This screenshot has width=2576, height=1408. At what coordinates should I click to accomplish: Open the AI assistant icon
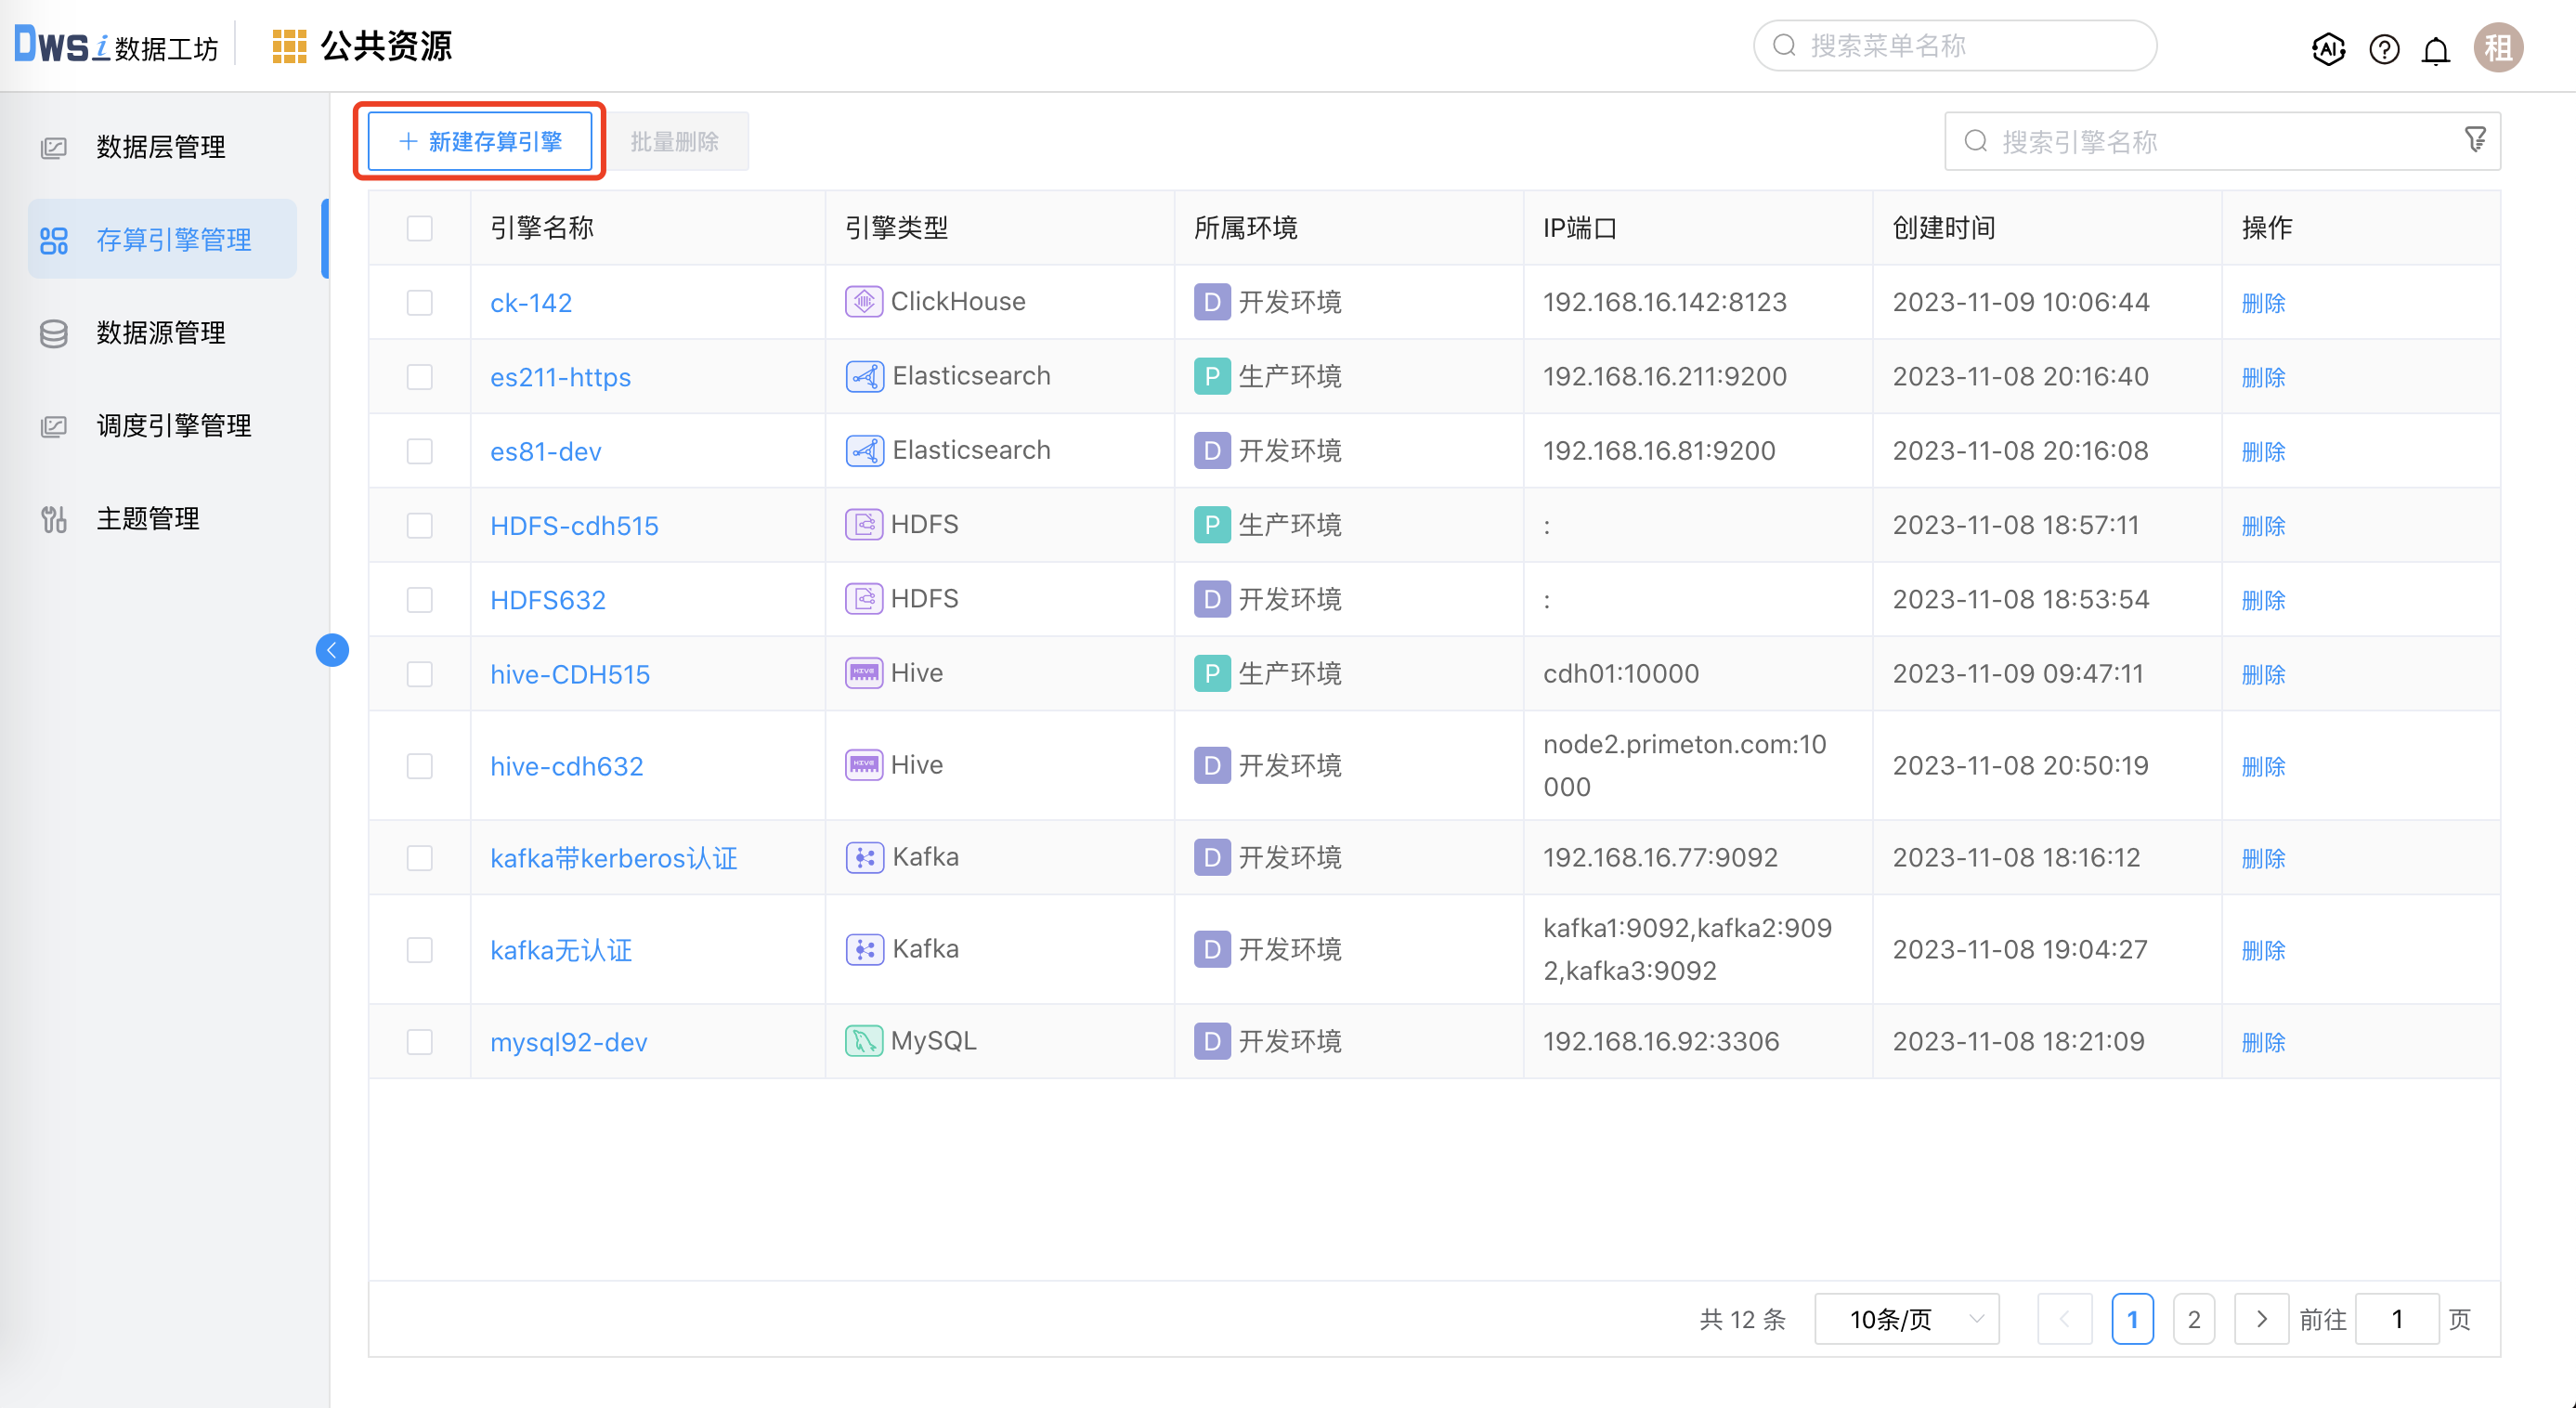click(2328, 48)
